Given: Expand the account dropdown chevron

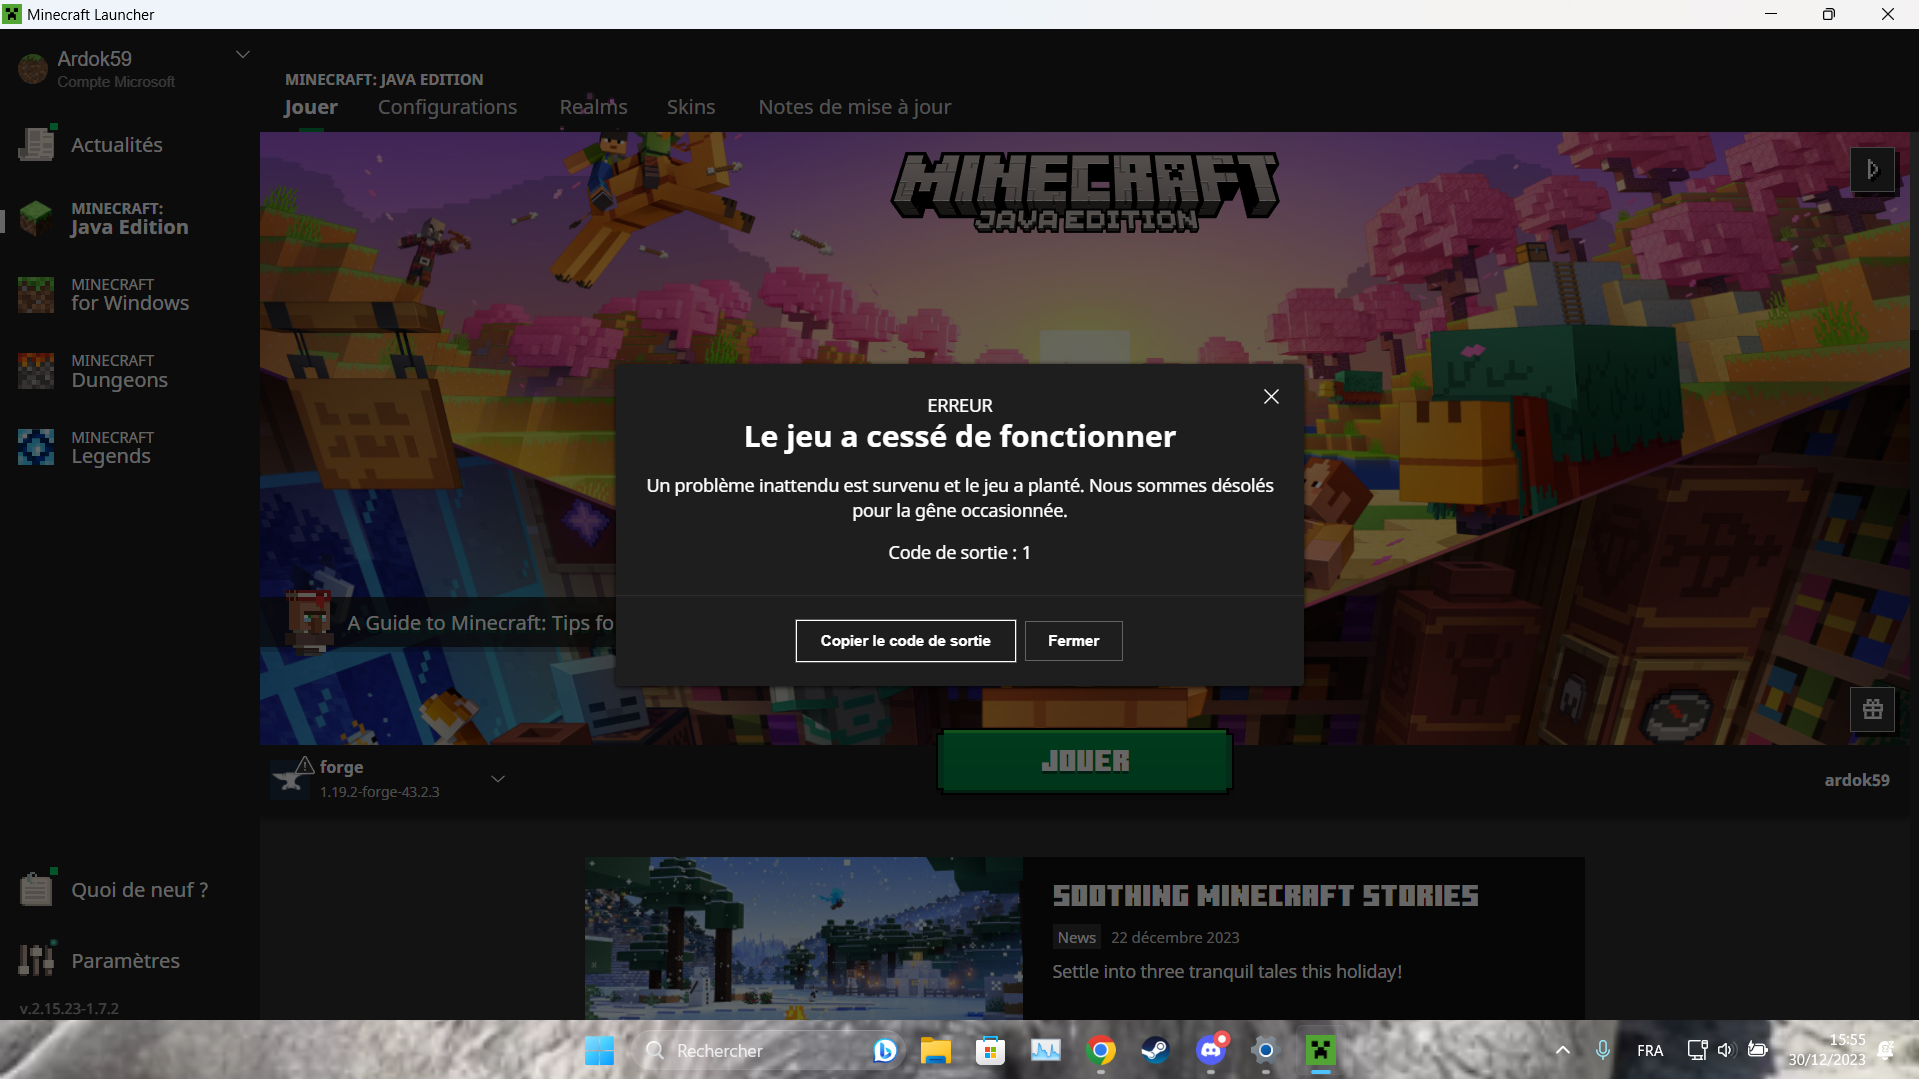Looking at the screenshot, I should tap(242, 55).
